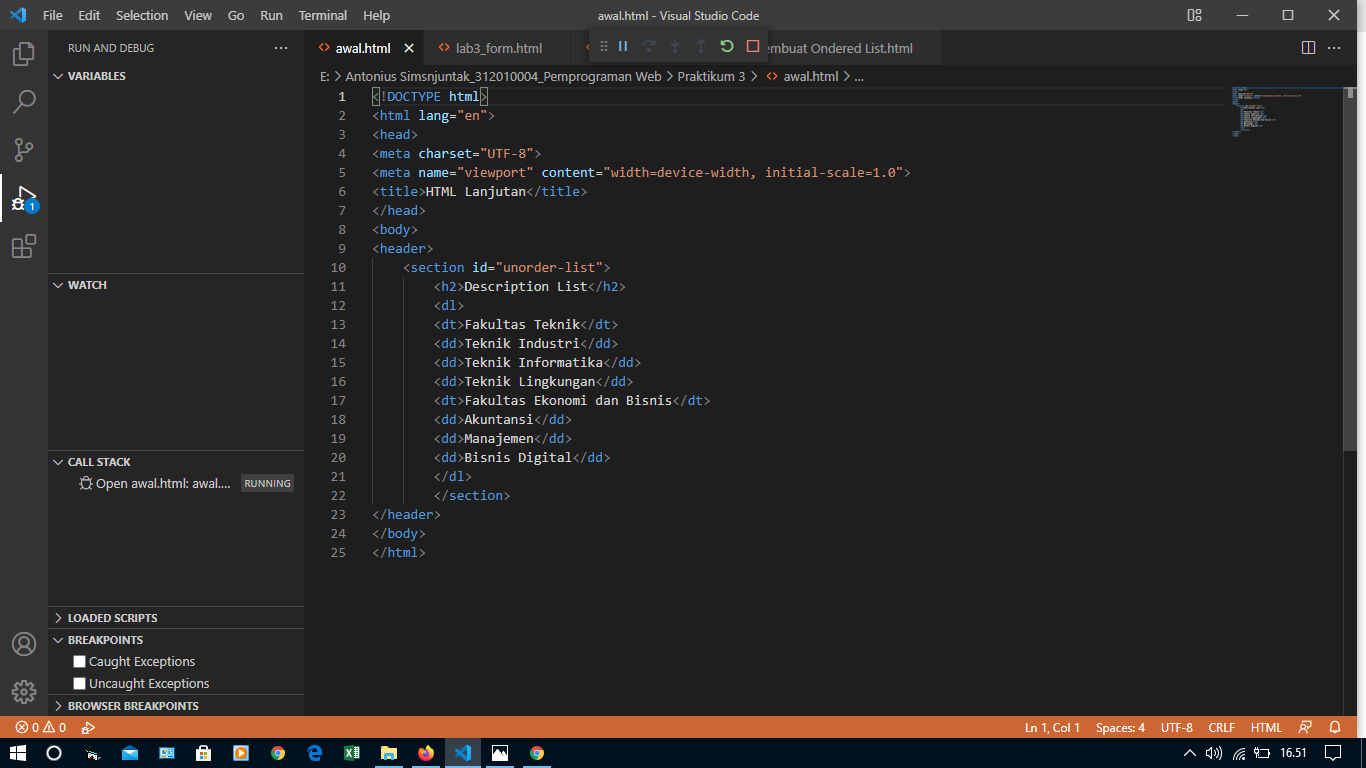Open the Manage settings gear icon
The height and width of the screenshot is (768, 1366).
(x=24, y=691)
